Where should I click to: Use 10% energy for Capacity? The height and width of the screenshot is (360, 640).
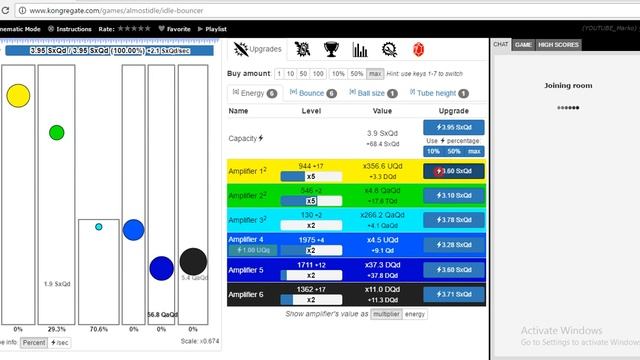[x=433, y=151]
